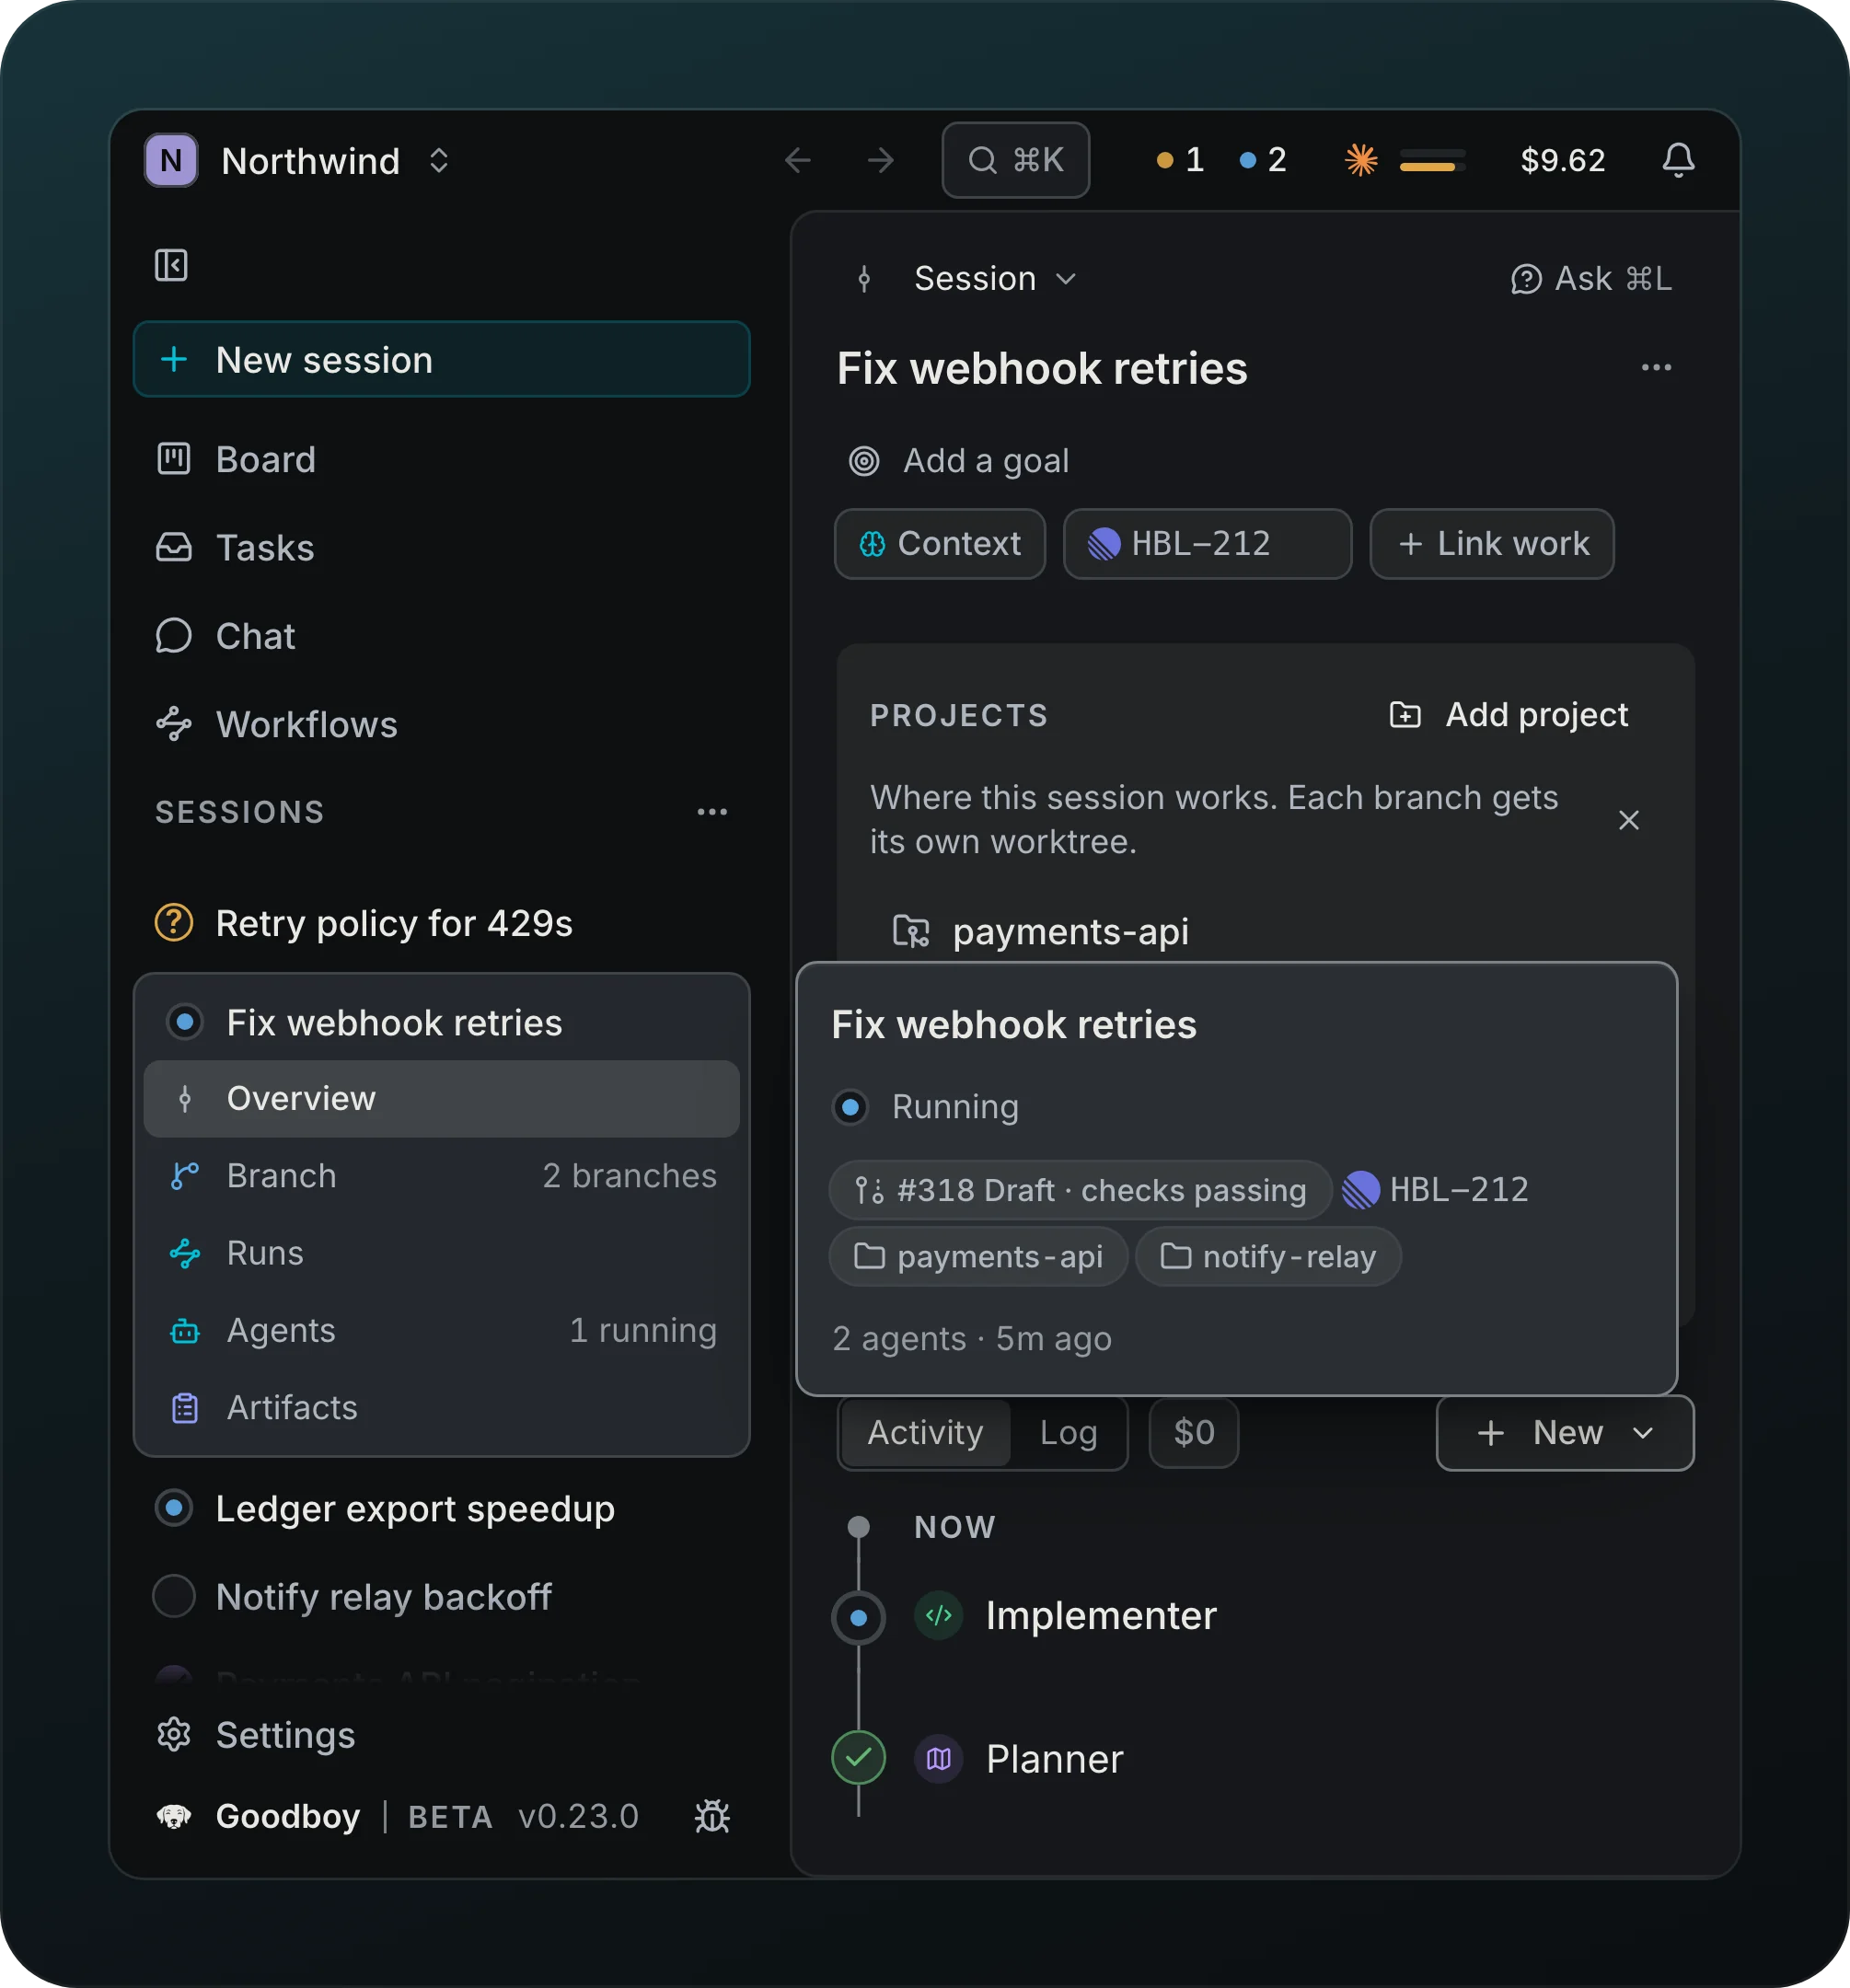The width and height of the screenshot is (1850, 1988).
Task: Select the Overview item
Action: pos(441,1098)
